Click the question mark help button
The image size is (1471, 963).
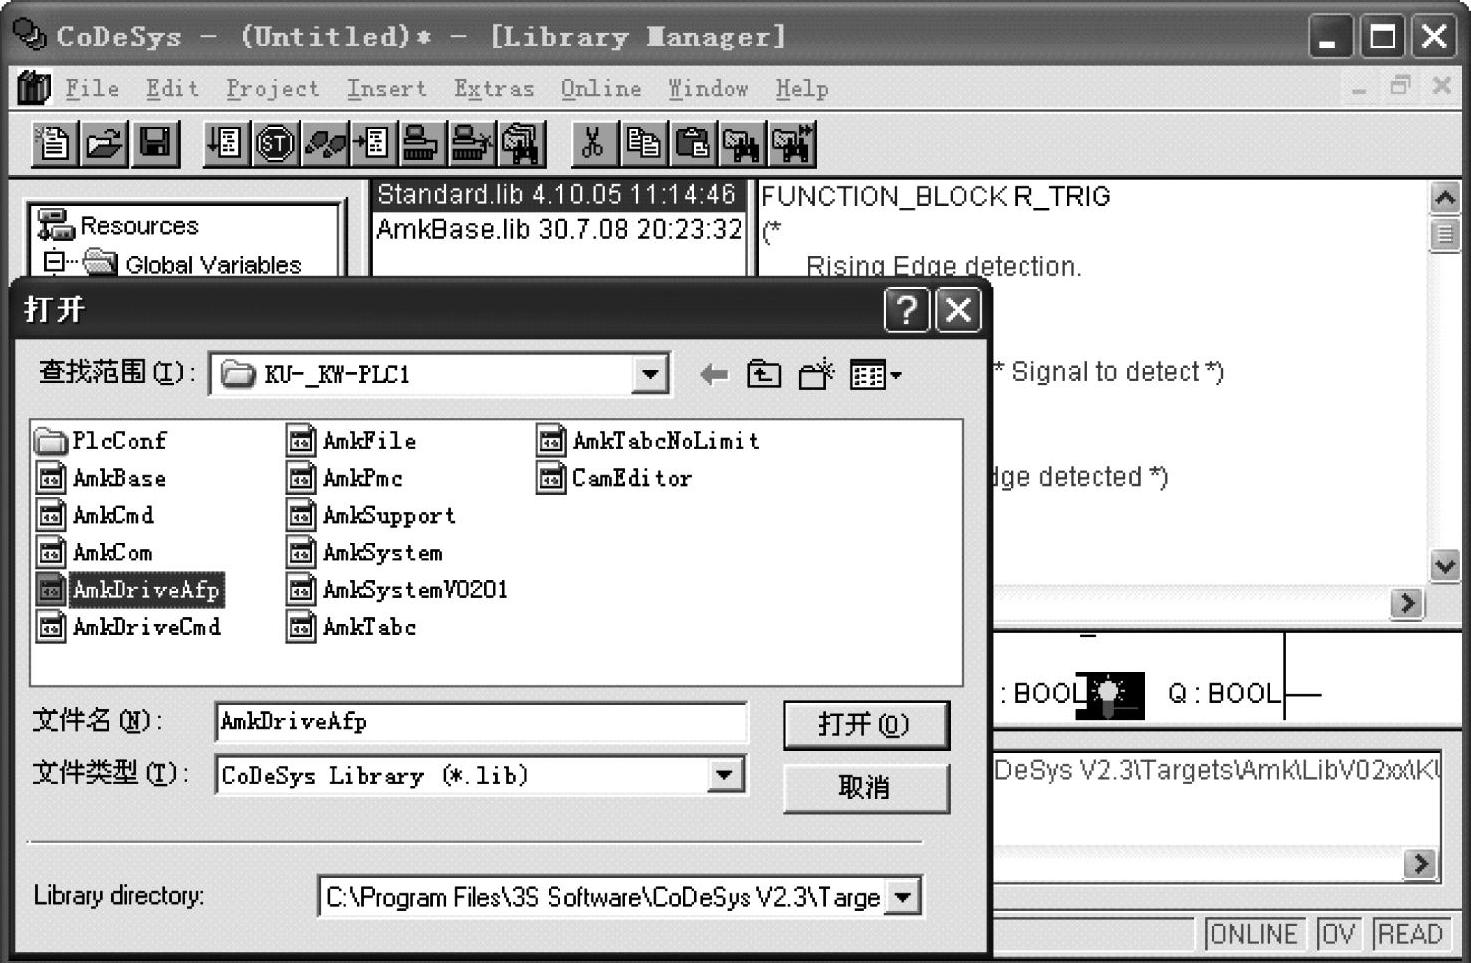click(x=907, y=310)
